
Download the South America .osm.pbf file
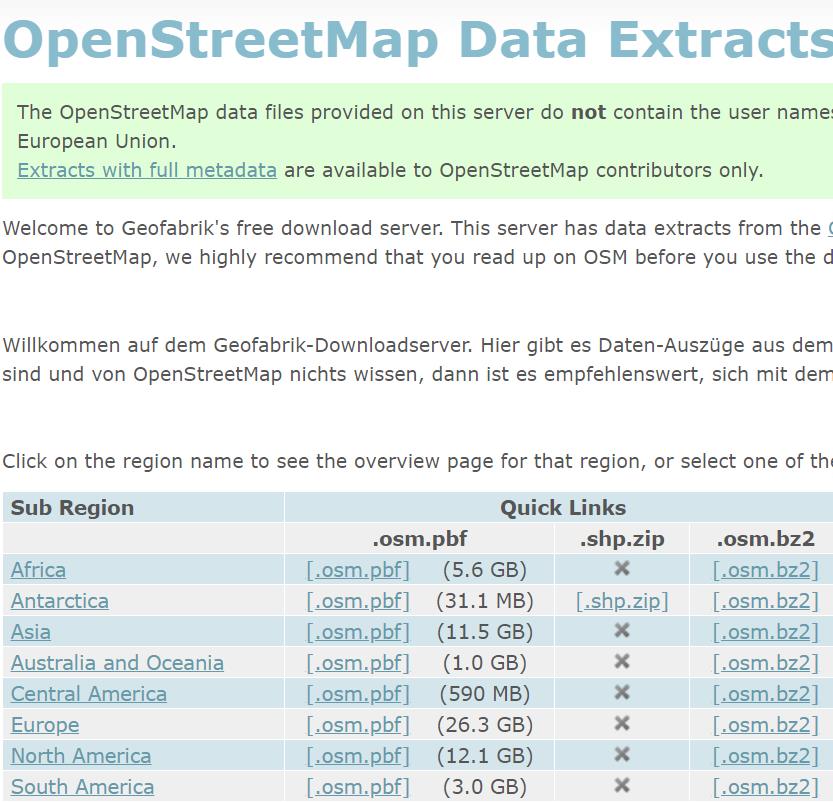click(358, 787)
